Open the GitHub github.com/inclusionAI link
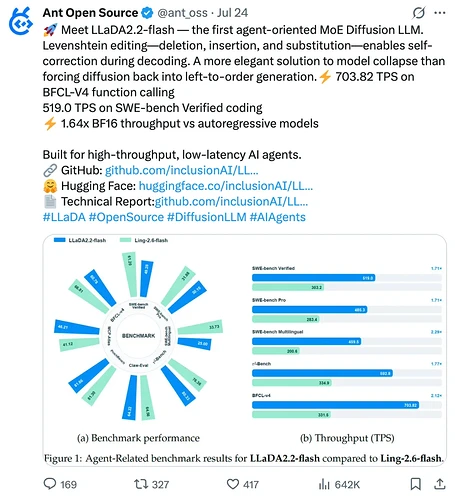The image size is (455, 500). [182, 170]
